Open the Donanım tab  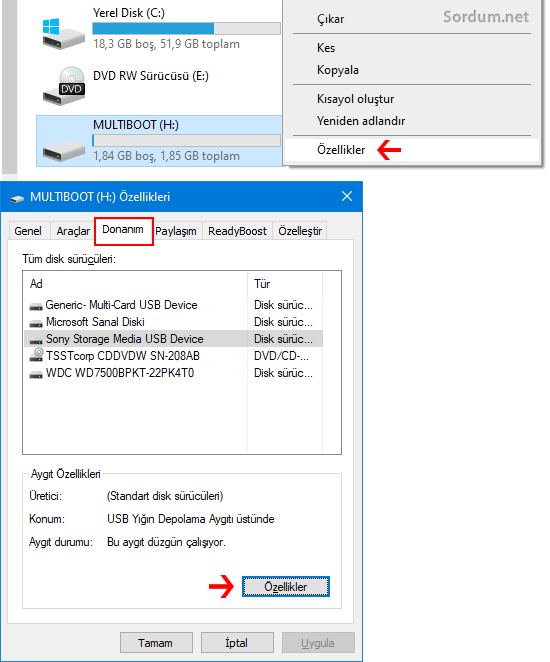pos(123,230)
